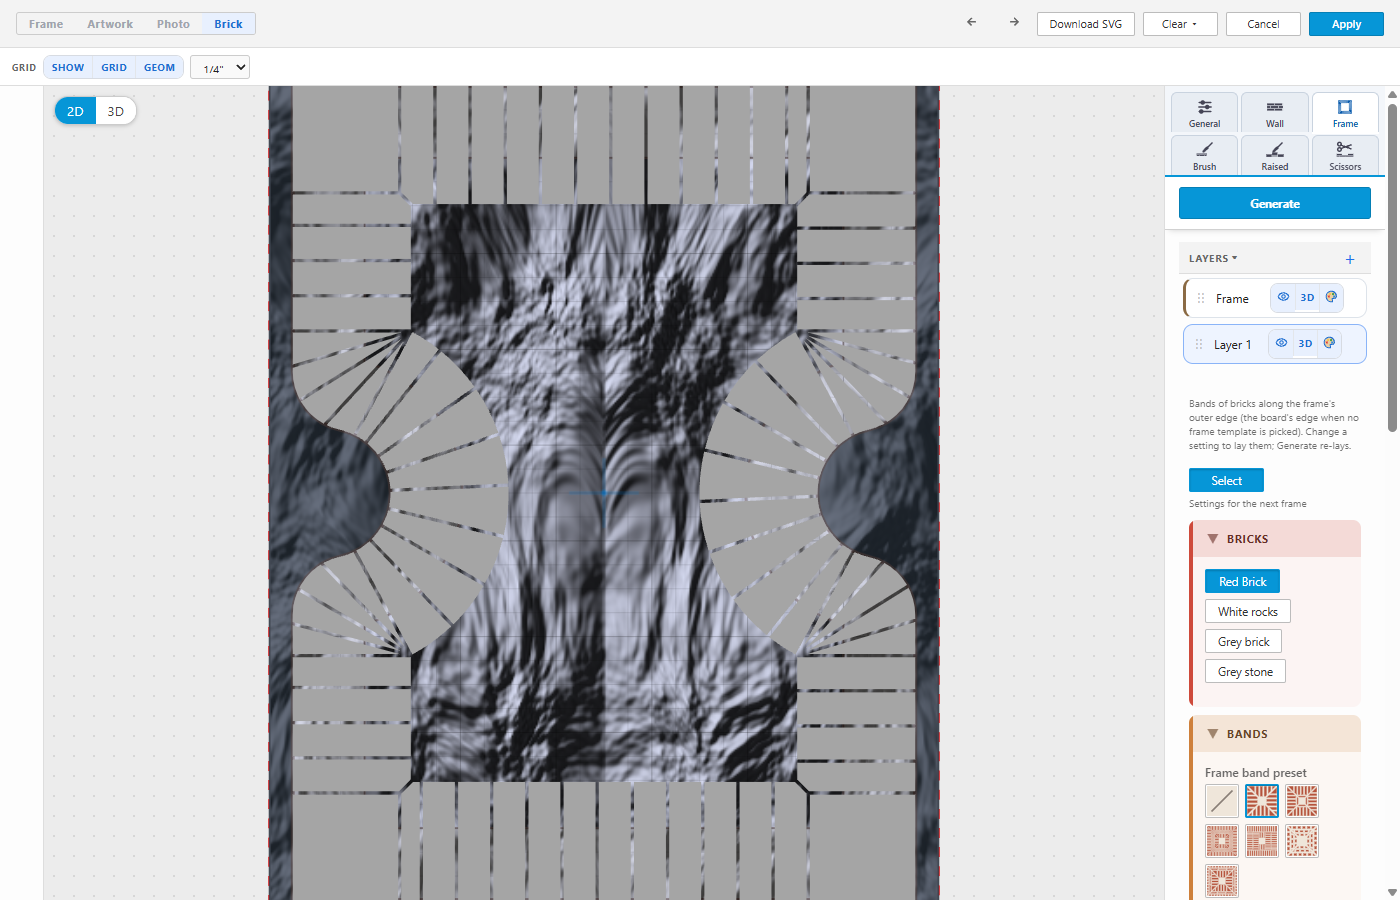1400x900 pixels.
Task: Switch to the Artwork tab
Action: [110, 24]
